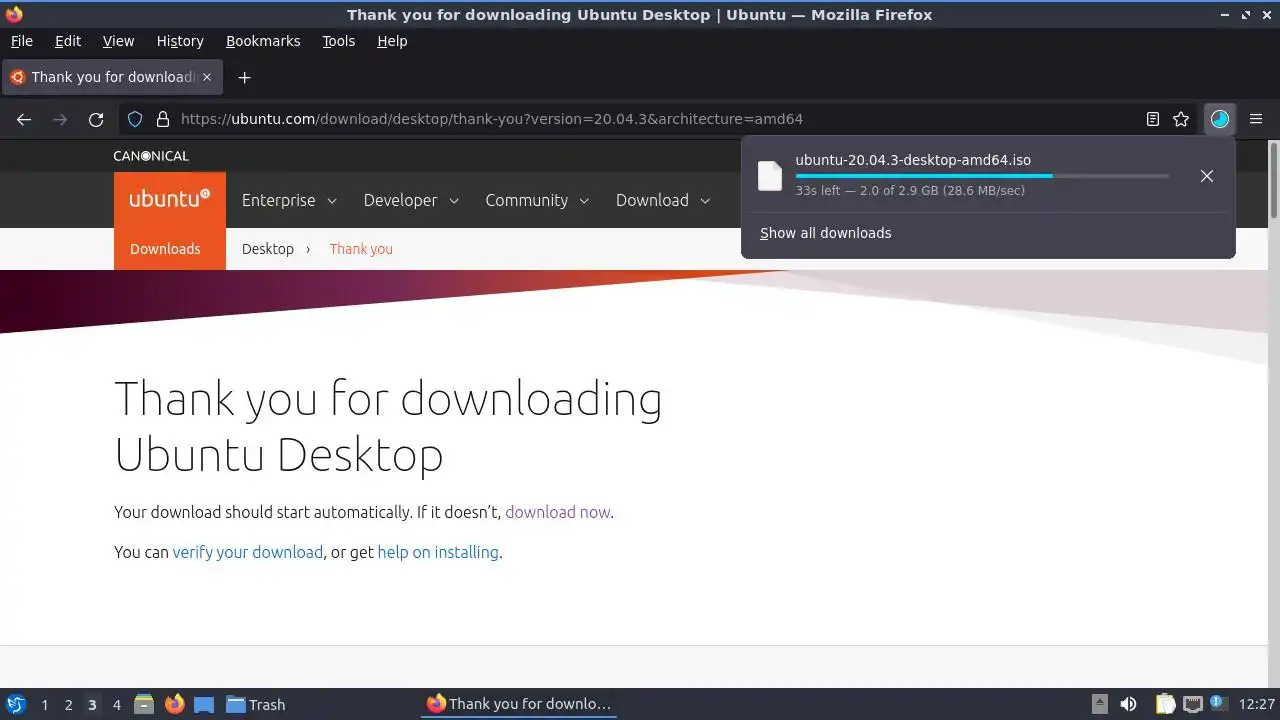Click the iso download progress bar
1280x720 pixels.
tap(982, 176)
